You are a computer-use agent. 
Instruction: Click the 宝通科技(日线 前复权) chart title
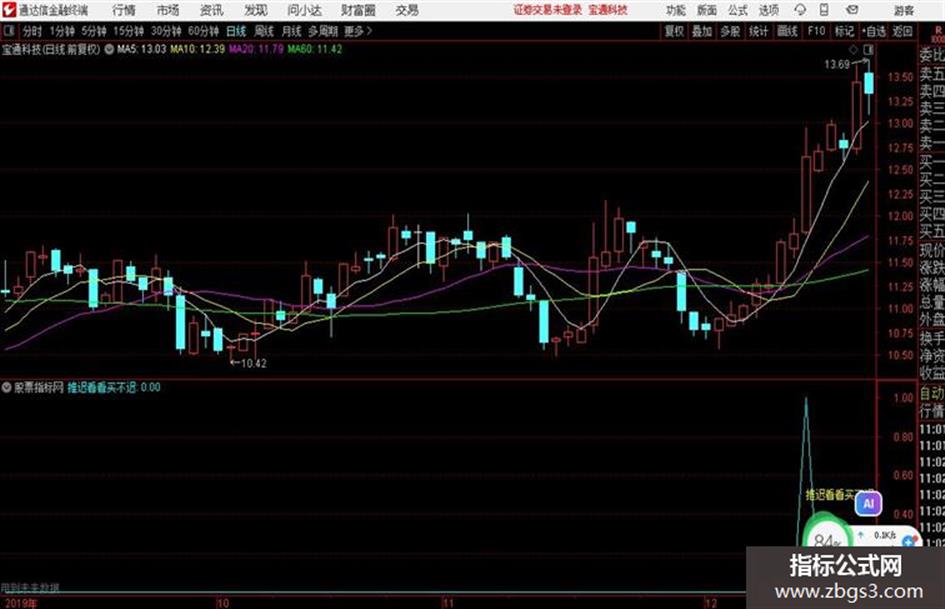(x=51, y=49)
